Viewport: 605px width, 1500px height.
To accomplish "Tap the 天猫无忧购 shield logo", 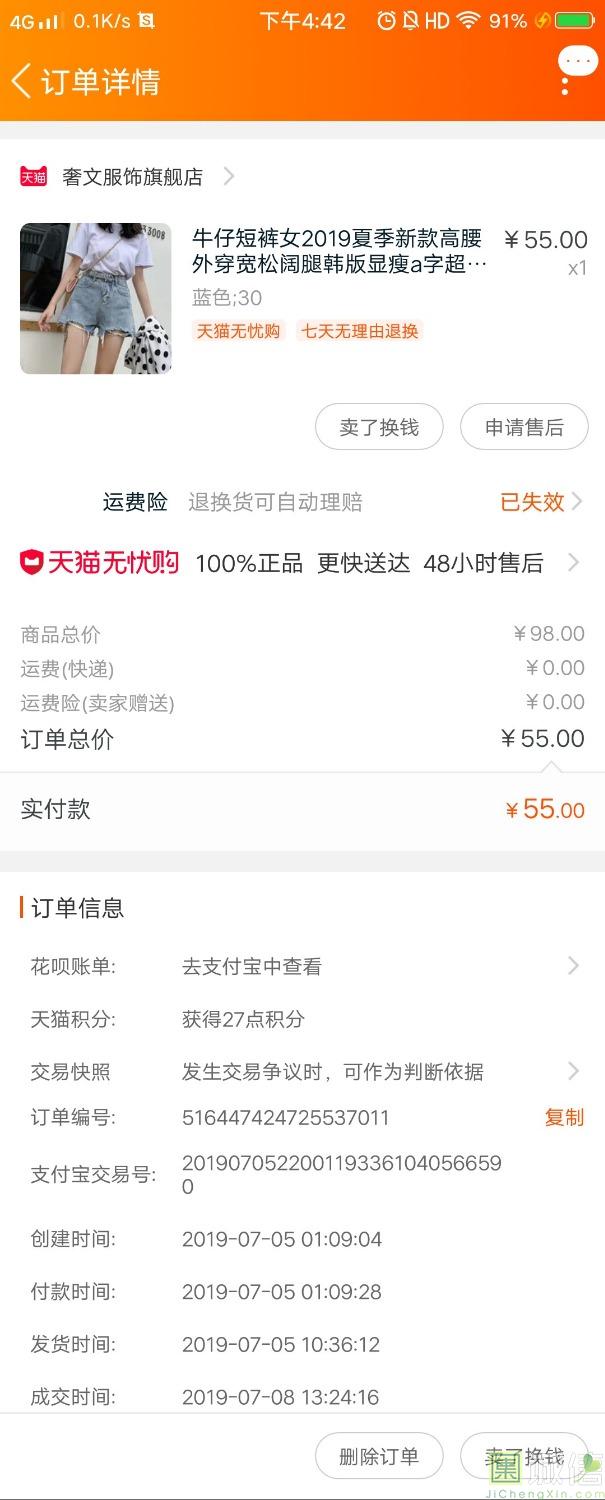I will [32, 563].
